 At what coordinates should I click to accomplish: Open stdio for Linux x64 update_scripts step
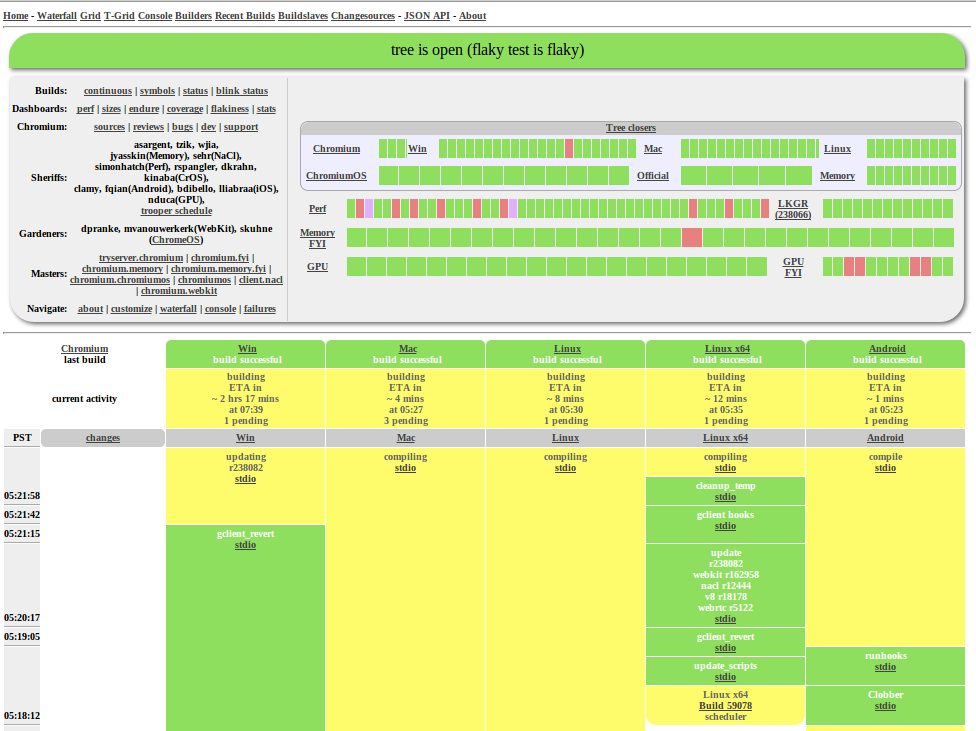pos(725,677)
